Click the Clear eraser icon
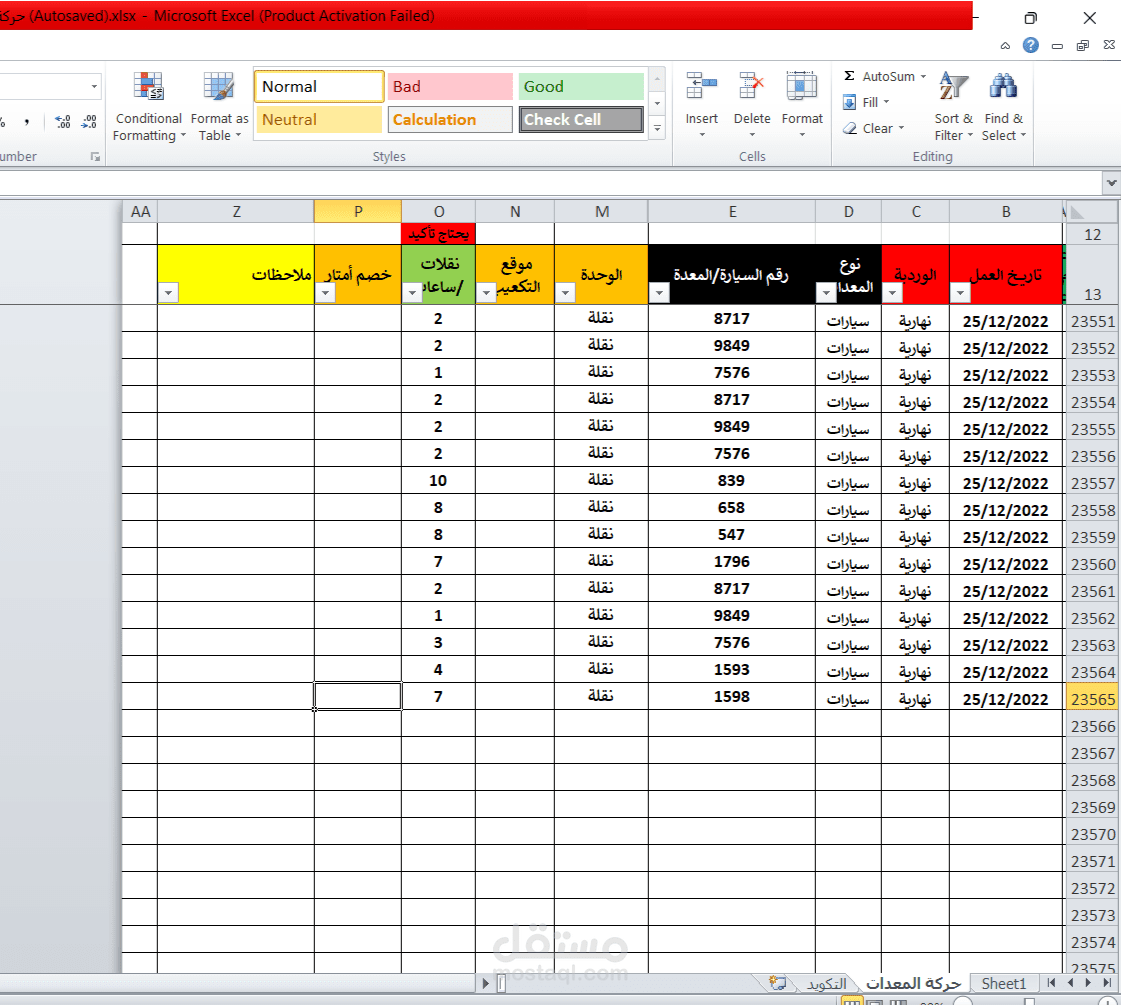Screen dimensions: 1121x1005 [x=849, y=129]
